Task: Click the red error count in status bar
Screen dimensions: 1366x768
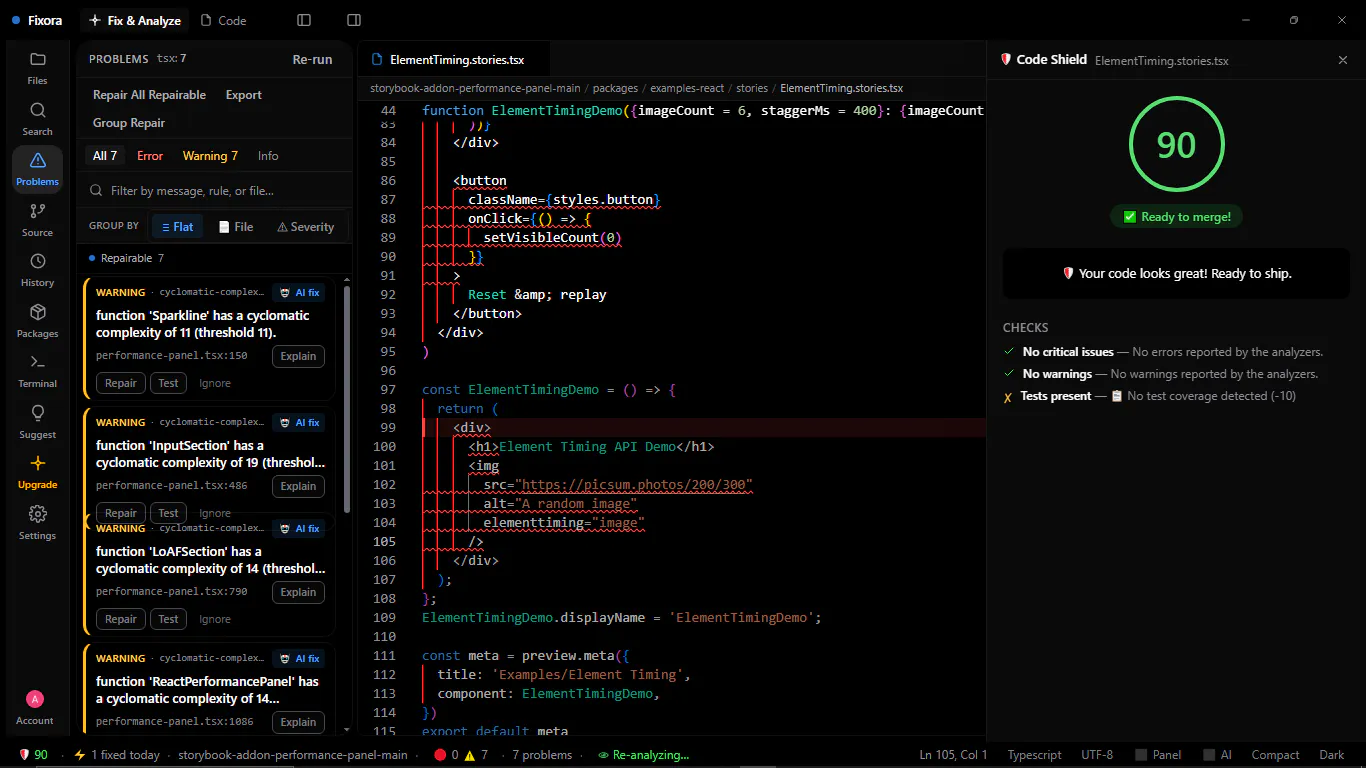Action: click(x=446, y=755)
